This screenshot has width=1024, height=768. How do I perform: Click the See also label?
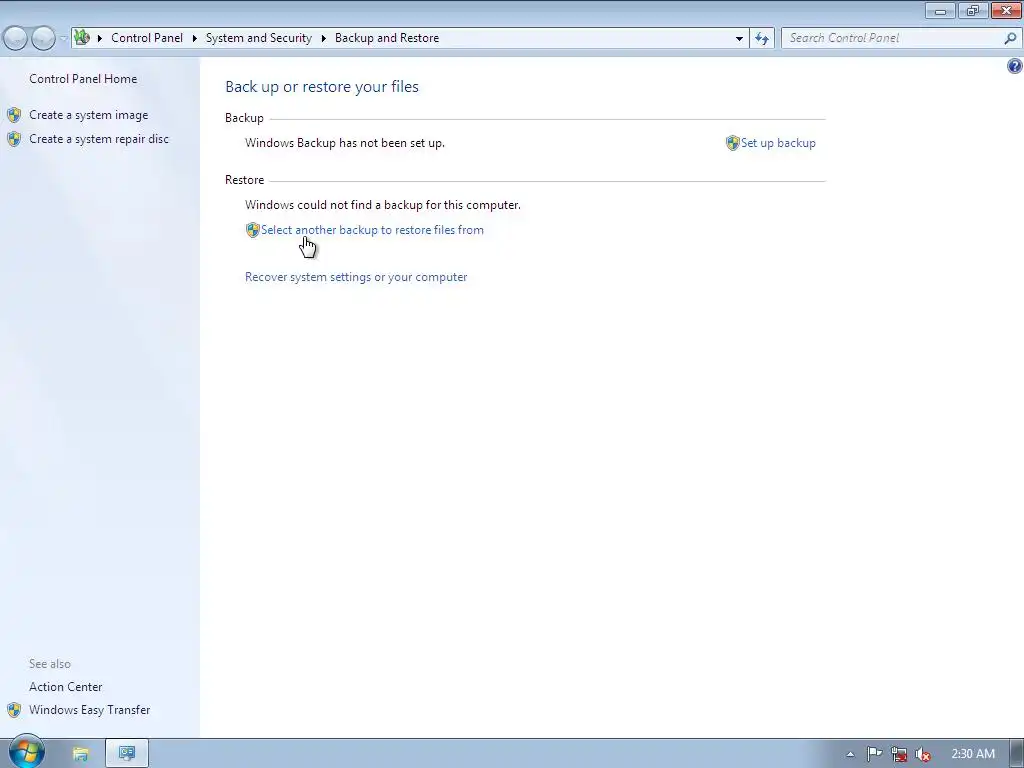(x=50, y=664)
